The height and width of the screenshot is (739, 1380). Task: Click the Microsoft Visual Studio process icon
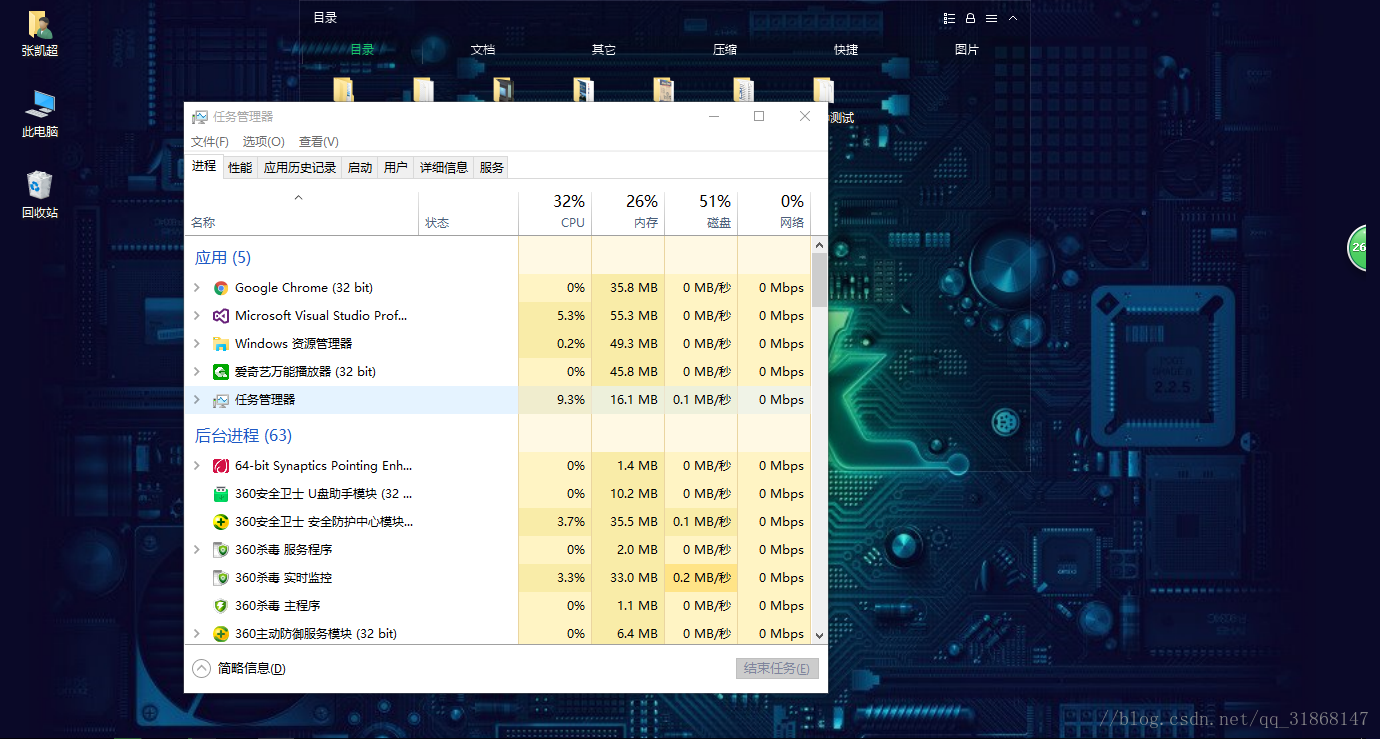(x=221, y=316)
